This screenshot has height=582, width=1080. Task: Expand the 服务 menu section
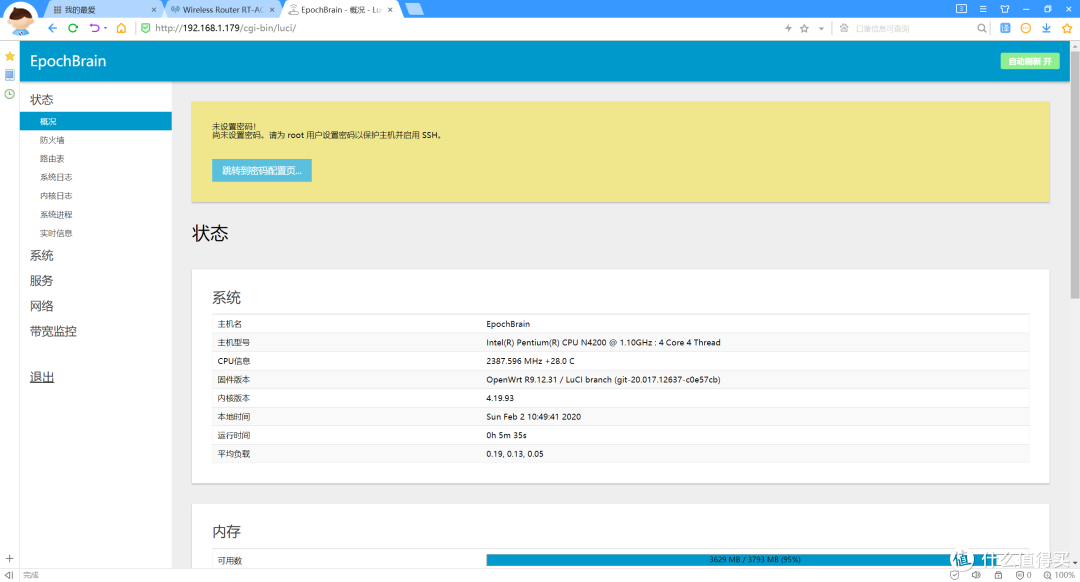point(42,281)
